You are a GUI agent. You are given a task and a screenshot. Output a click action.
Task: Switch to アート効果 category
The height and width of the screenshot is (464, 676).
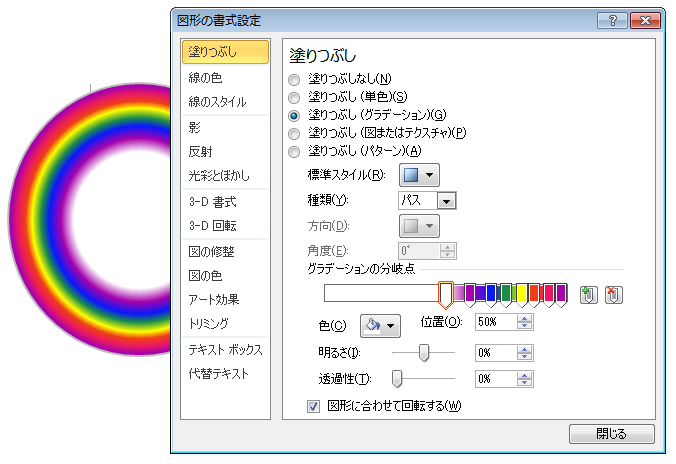(225, 300)
